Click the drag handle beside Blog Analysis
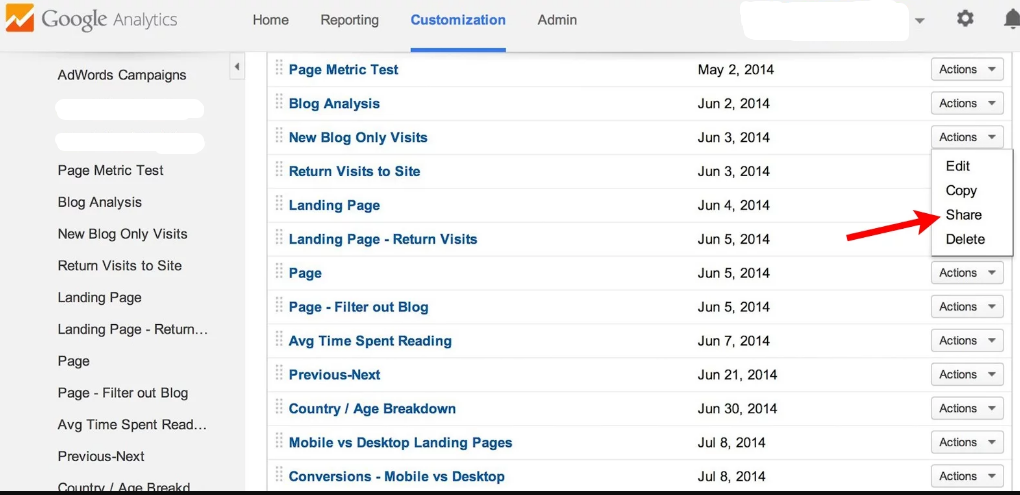The image size is (1020, 495). point(279,103)
